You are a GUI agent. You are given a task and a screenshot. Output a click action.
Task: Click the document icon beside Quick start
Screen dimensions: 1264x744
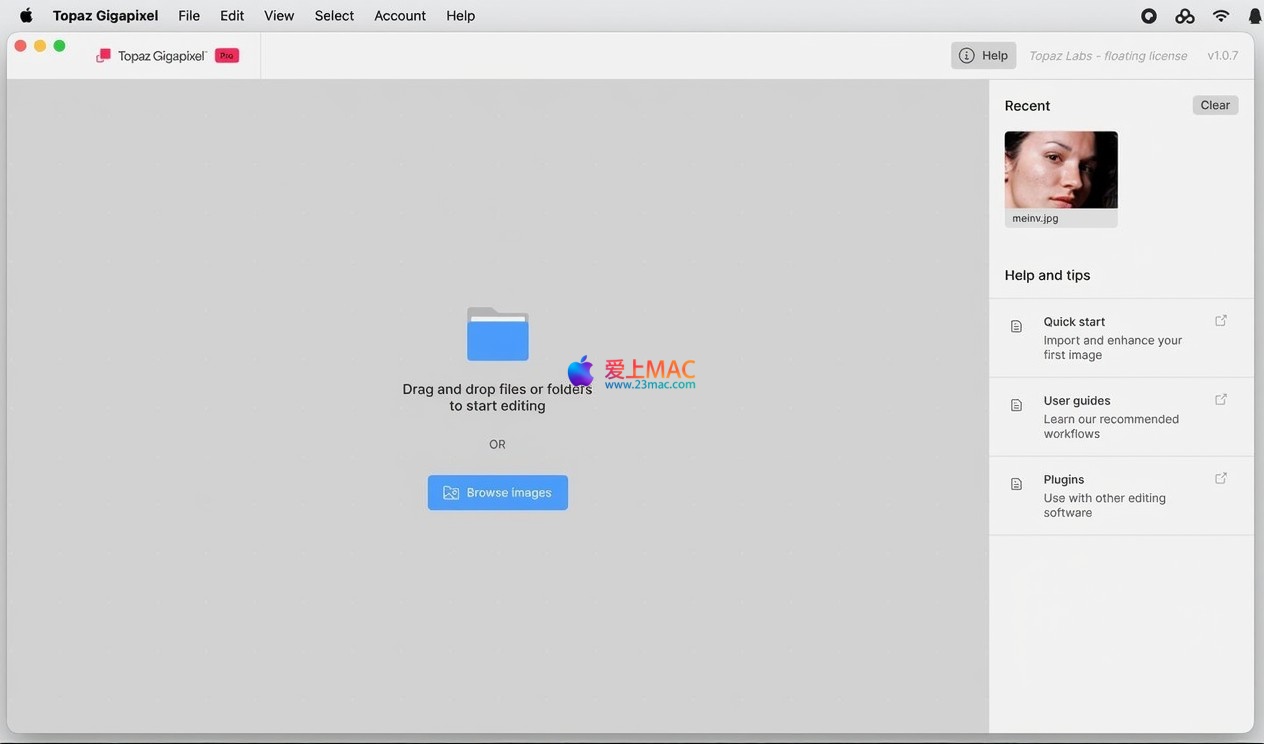point(1016,327)
